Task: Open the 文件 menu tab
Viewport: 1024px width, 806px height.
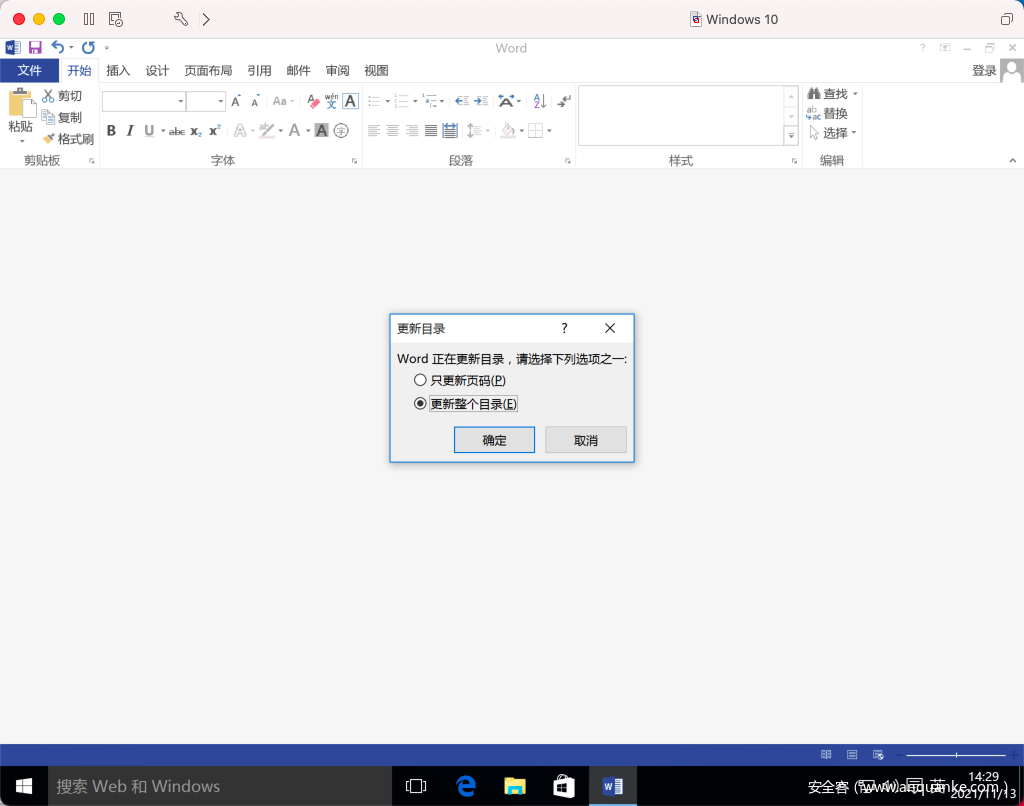Action: [29, 71]
